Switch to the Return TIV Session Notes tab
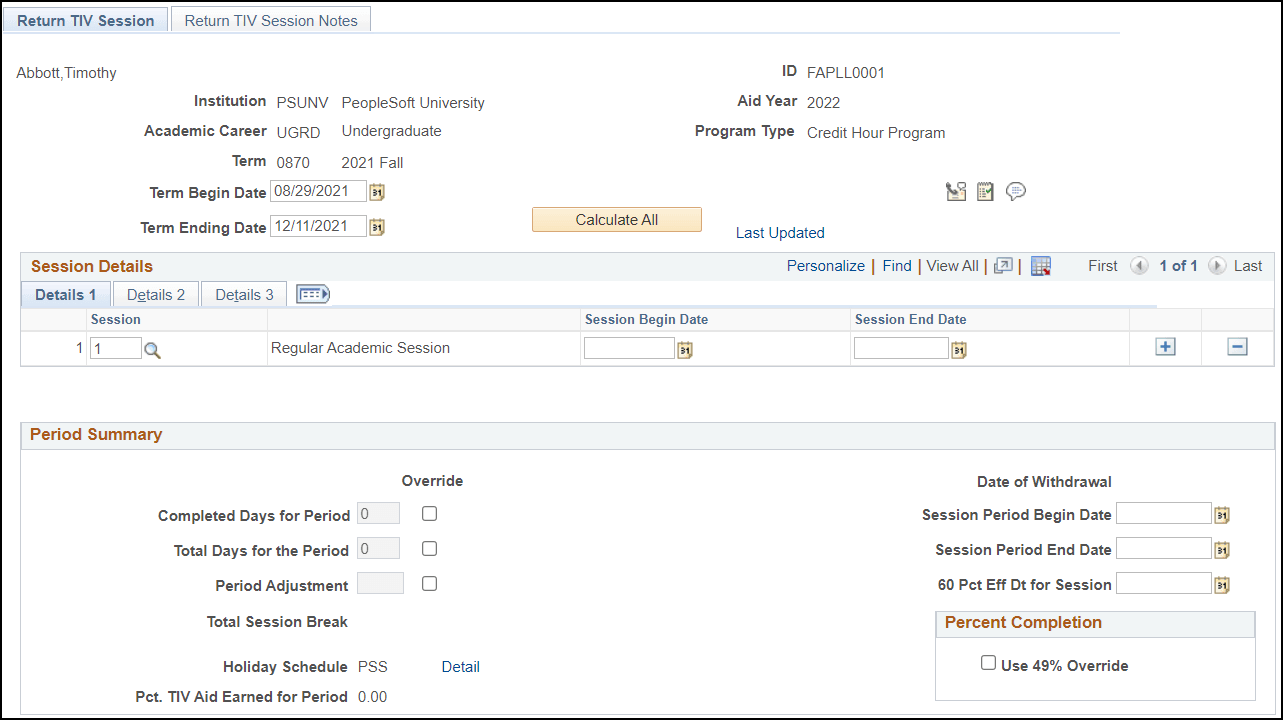 270,19
